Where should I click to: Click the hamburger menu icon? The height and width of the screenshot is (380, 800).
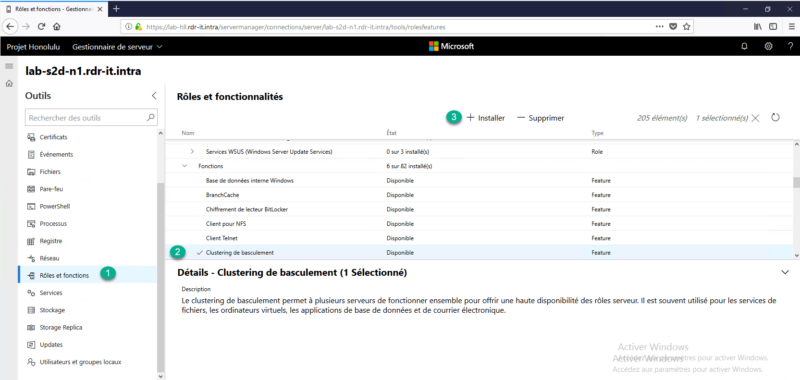tap(9, 66)
